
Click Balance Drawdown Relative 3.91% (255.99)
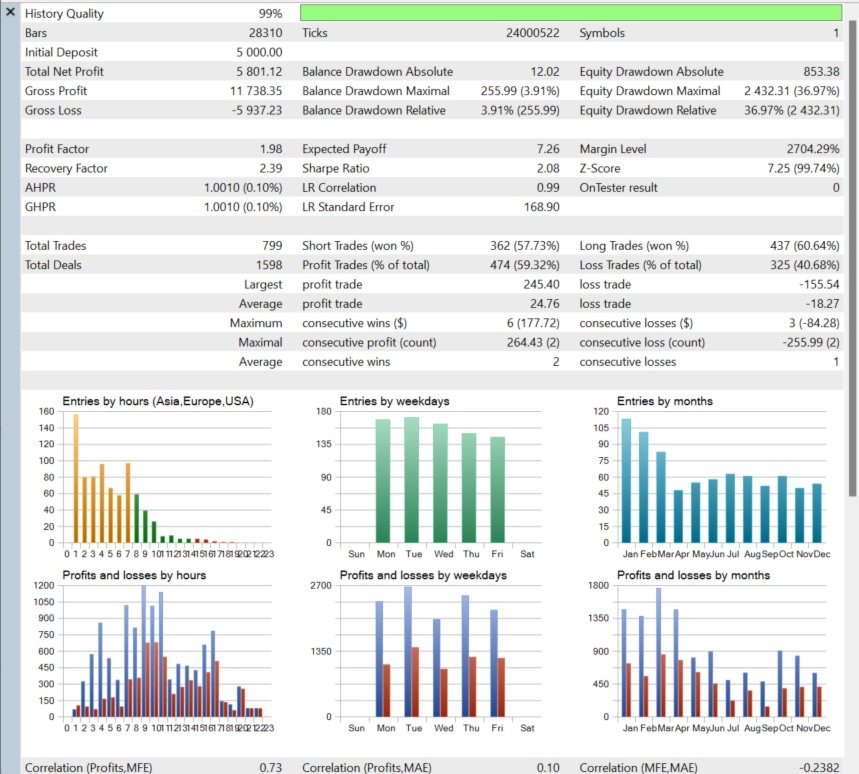tap(520, 111)
